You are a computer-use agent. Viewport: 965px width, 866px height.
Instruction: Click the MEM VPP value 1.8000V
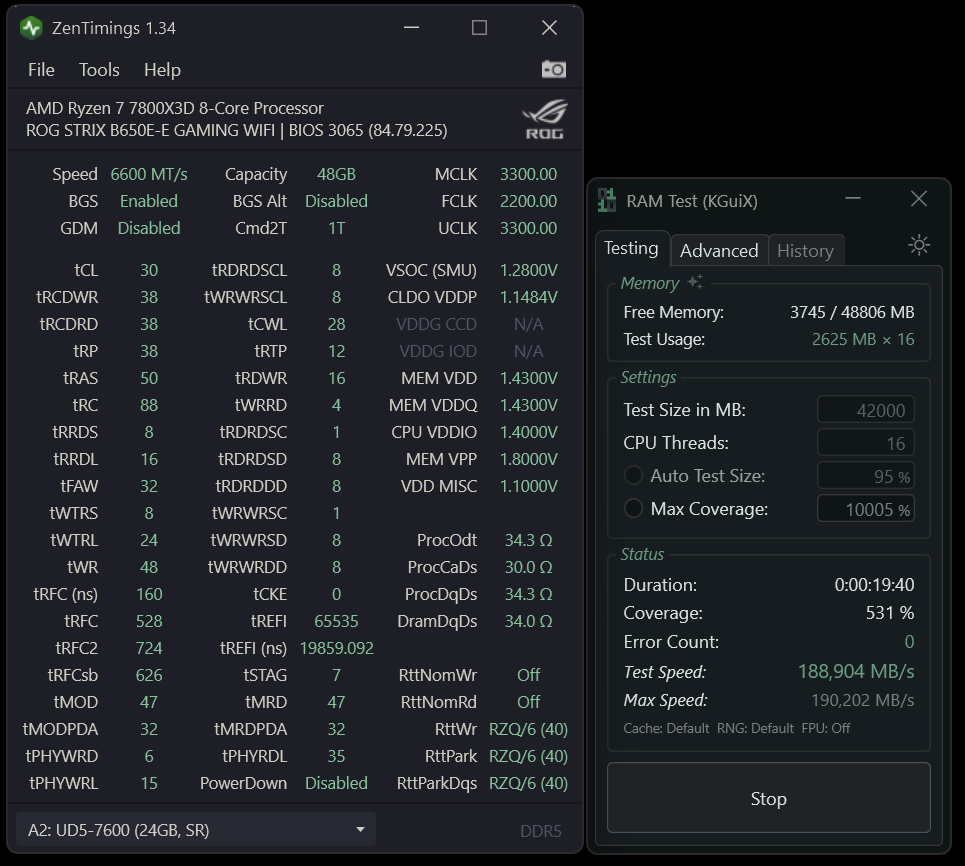coord(528,459)
